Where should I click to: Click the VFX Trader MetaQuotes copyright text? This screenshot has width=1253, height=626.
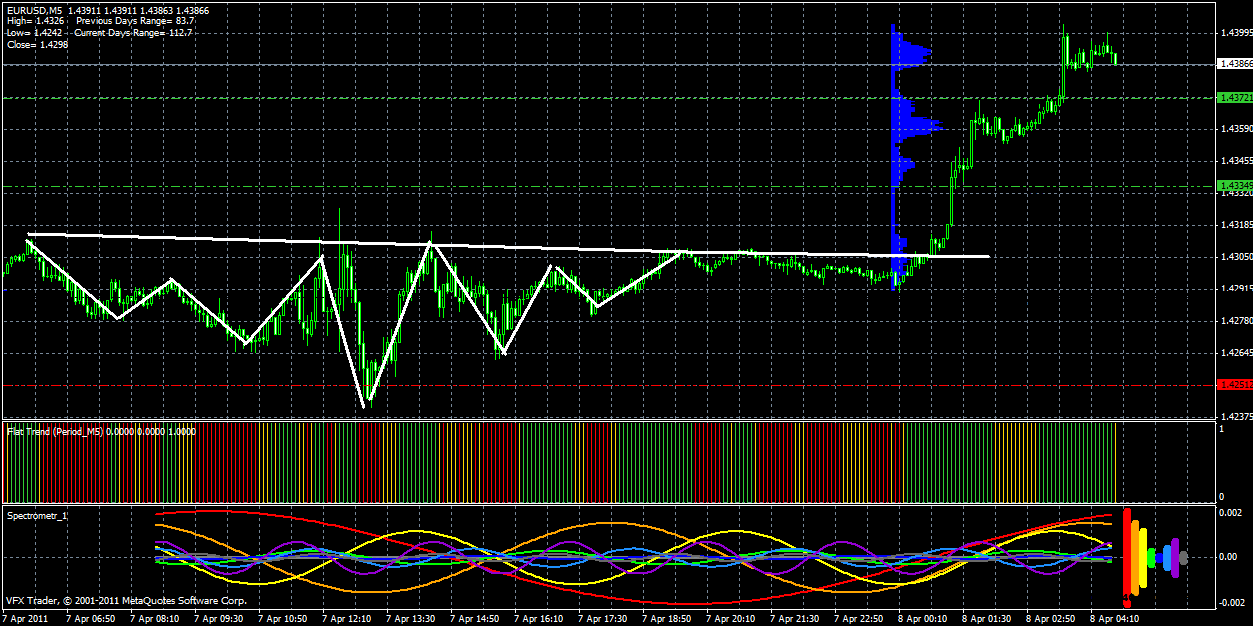pos(125,601)
